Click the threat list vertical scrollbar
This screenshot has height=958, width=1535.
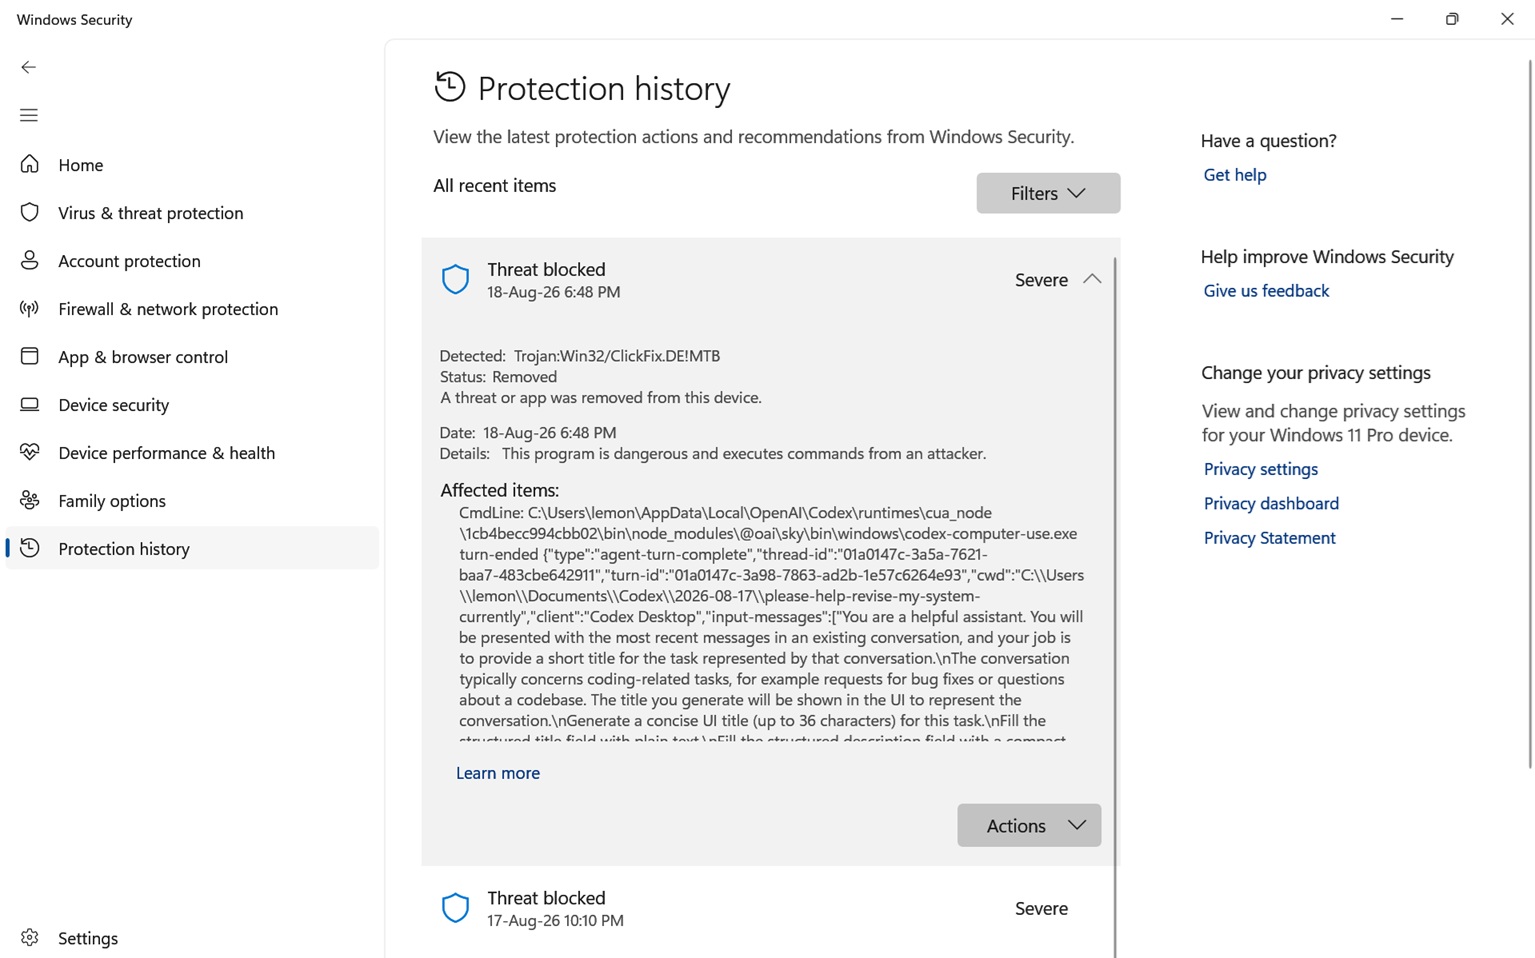tap(1115, 606)
